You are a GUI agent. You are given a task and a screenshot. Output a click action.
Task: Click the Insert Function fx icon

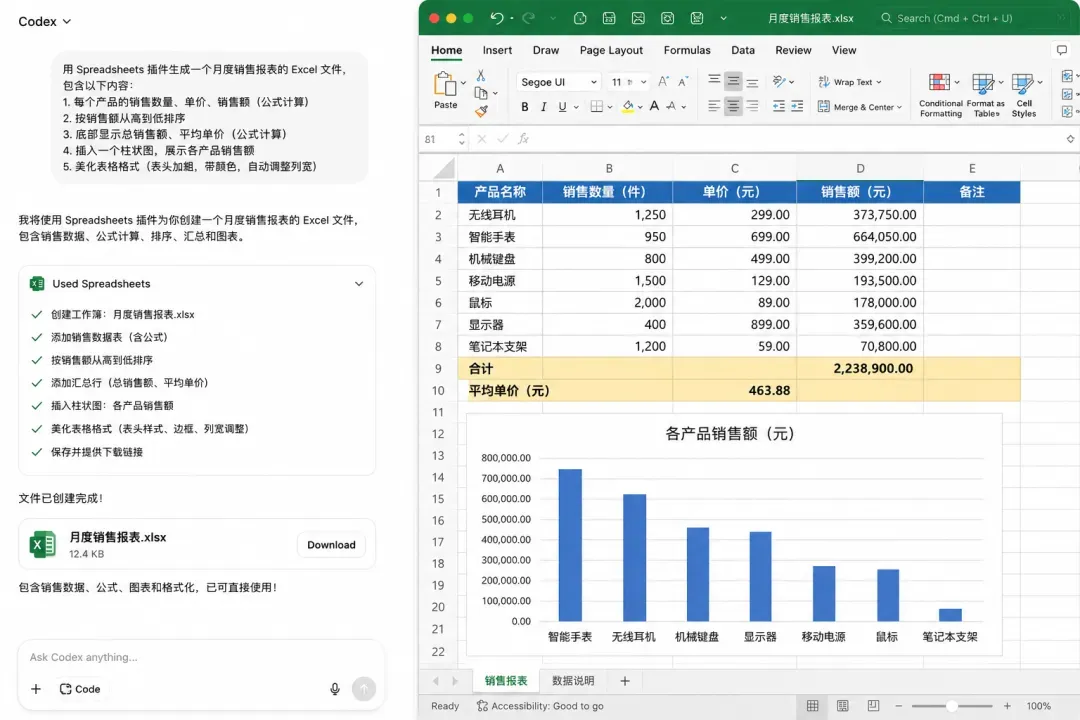(x=523, y=138)
